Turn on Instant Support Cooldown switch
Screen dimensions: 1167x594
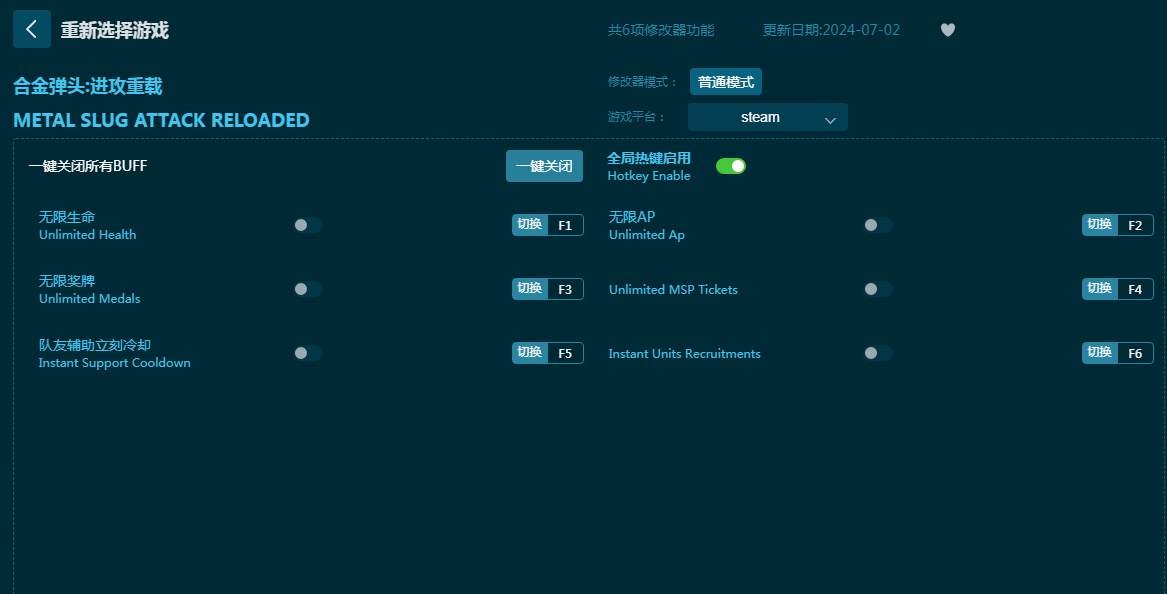click(x=307, y=353)
